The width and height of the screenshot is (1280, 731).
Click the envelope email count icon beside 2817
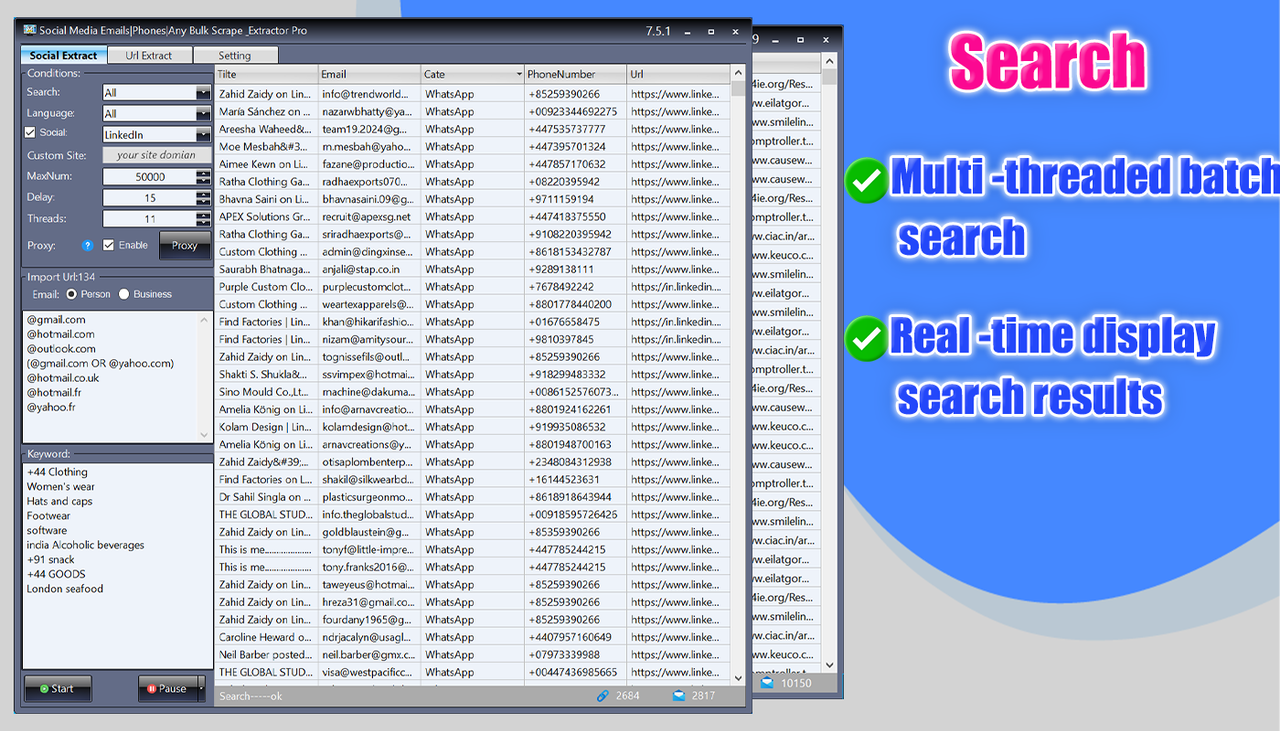[679, 695]
